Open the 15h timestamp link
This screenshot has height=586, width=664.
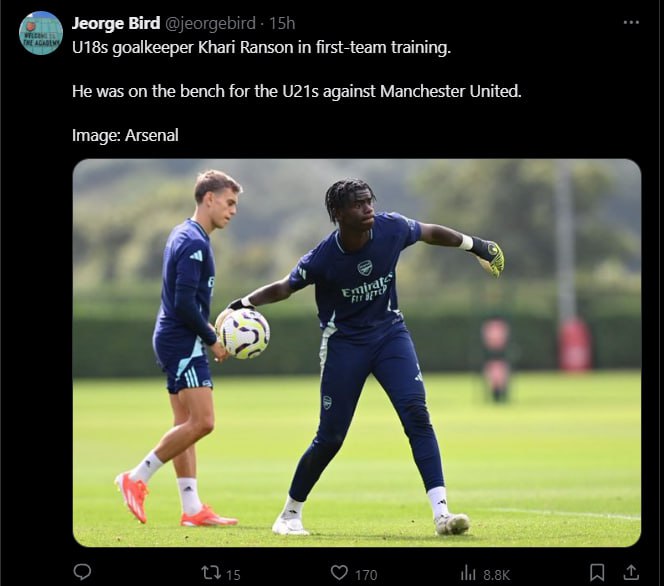282,23
